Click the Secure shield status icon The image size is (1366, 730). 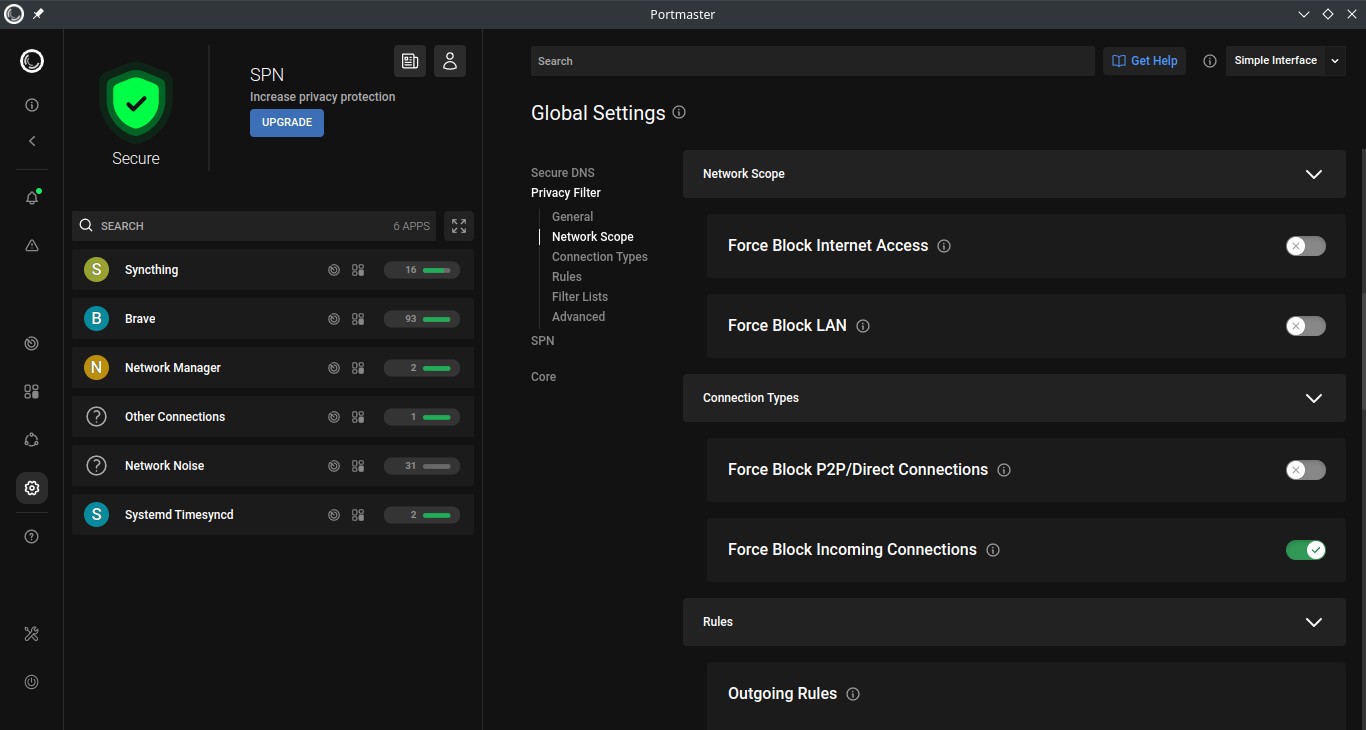coord(136,102)
